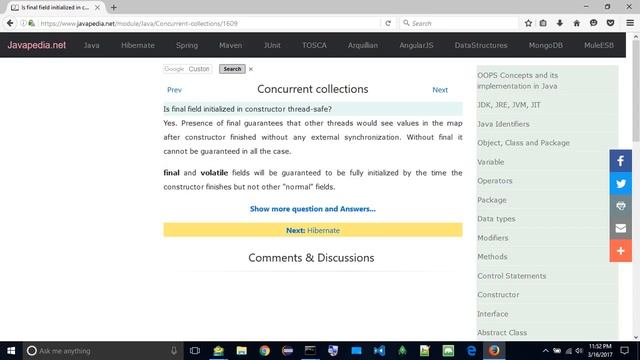Click the browser URL address bar
The image size is (640, 360).
tap(208, 23)
